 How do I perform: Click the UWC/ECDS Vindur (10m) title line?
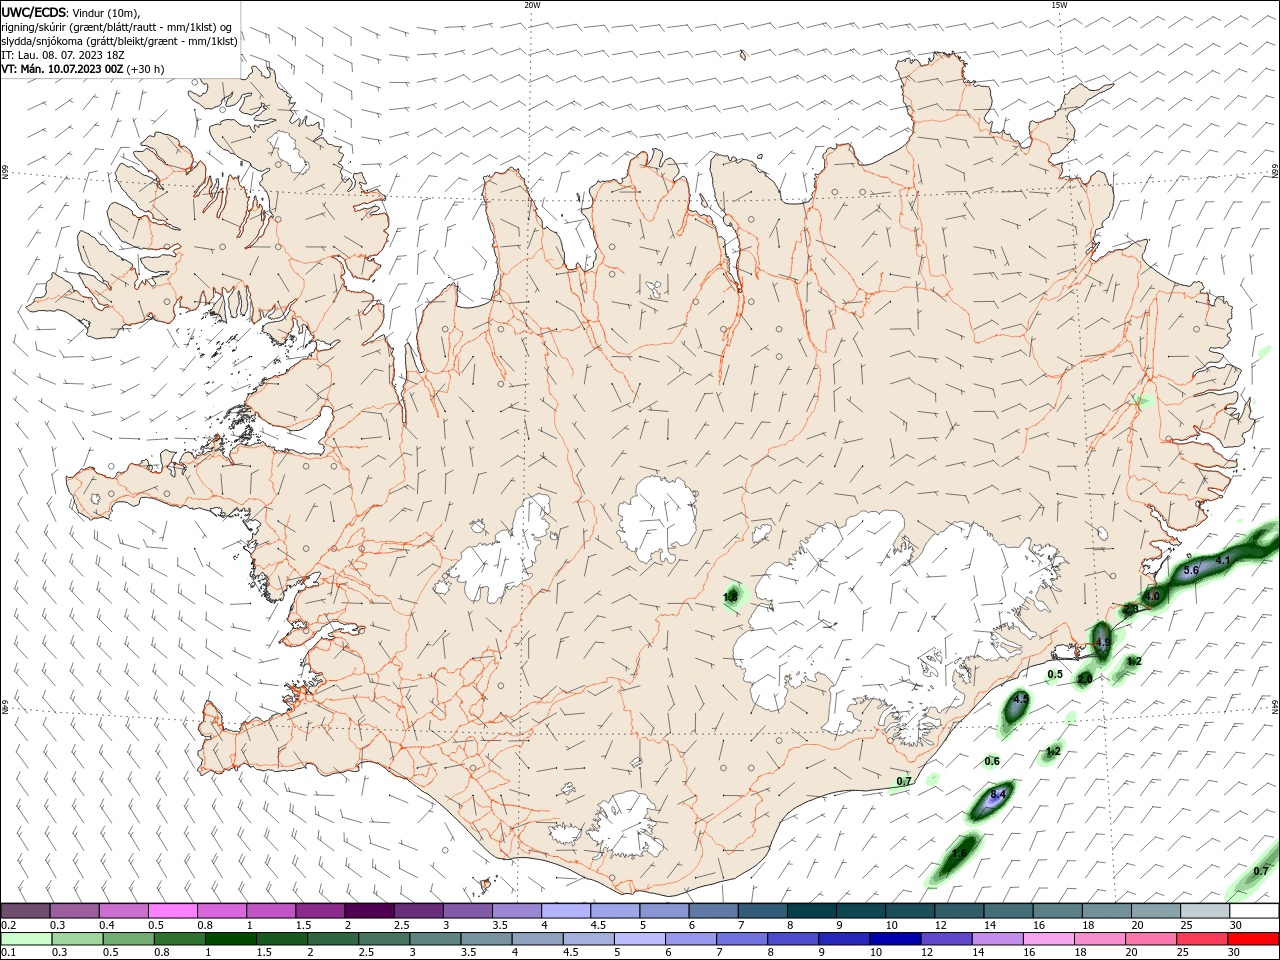tap(71, 12)
